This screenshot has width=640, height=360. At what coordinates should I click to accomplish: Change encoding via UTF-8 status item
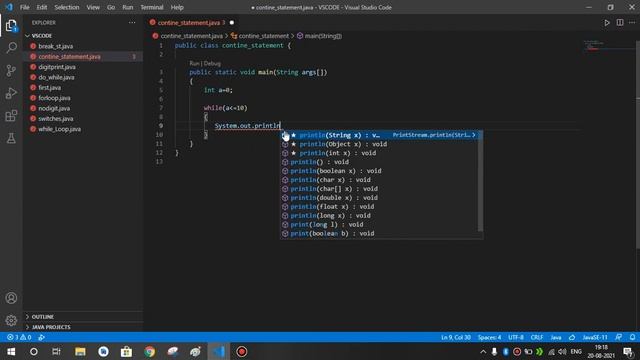point(516,338)
